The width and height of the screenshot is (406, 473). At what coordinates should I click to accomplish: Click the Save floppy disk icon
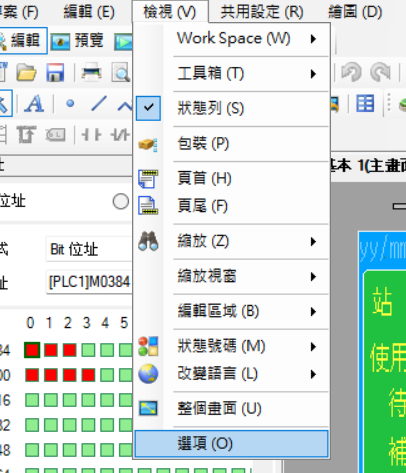pos(55,72)
